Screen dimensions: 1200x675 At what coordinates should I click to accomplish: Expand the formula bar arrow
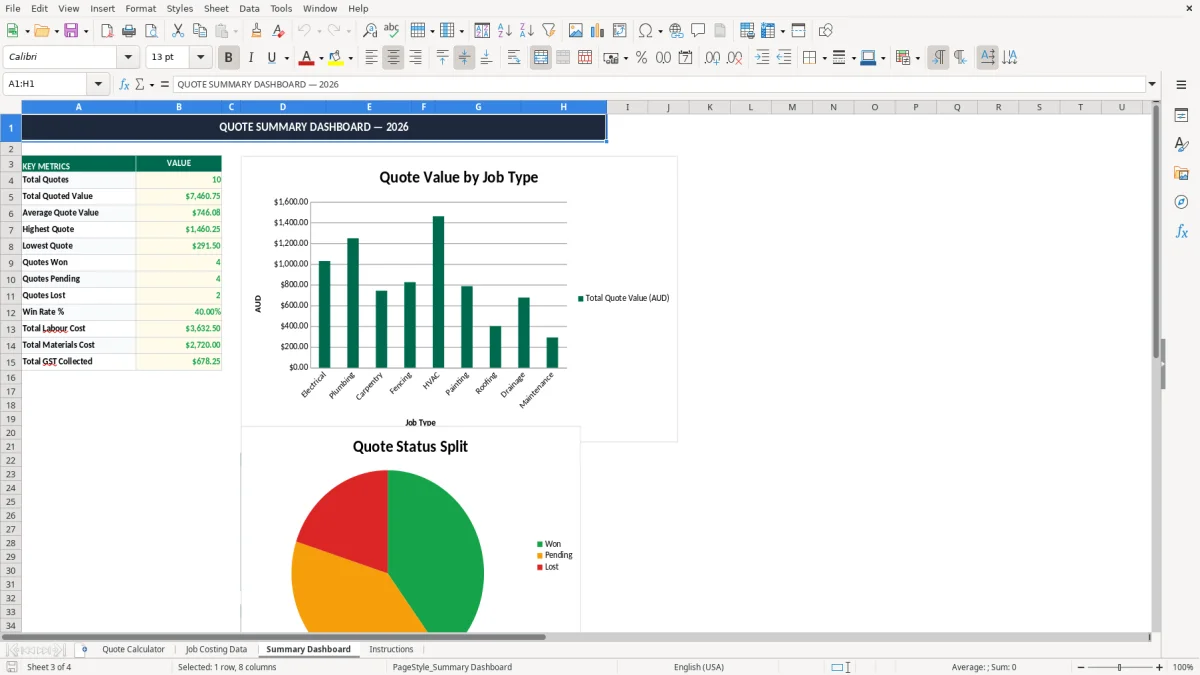tap(1153, 85)
